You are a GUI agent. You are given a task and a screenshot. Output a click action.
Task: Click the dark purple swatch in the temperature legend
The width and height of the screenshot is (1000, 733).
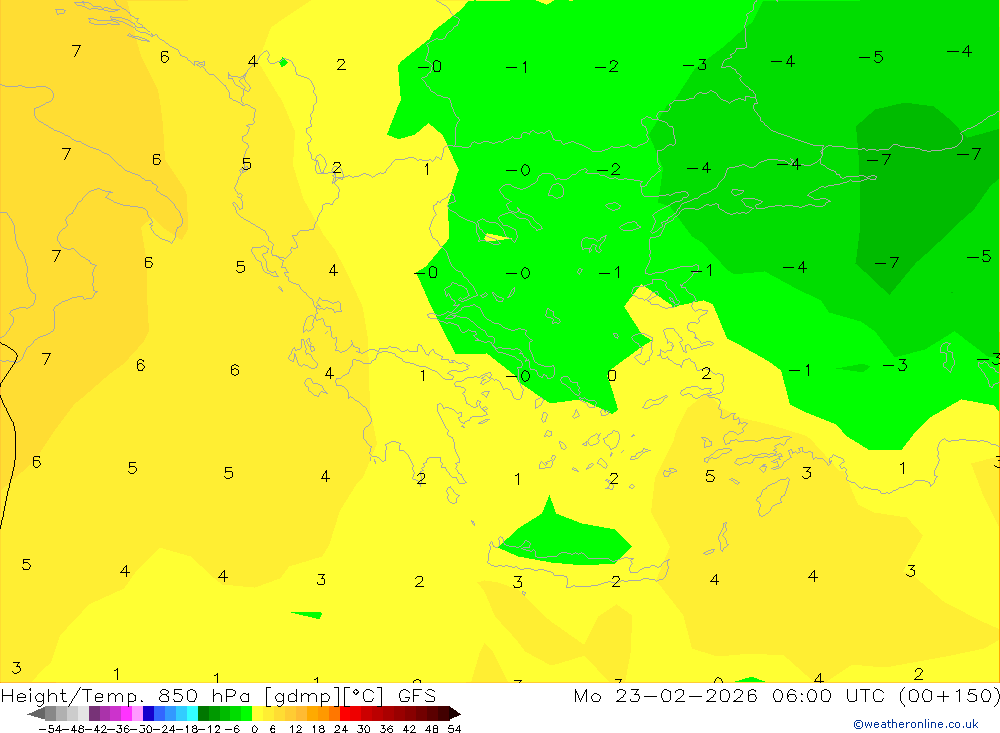click(x=94, y=713)
